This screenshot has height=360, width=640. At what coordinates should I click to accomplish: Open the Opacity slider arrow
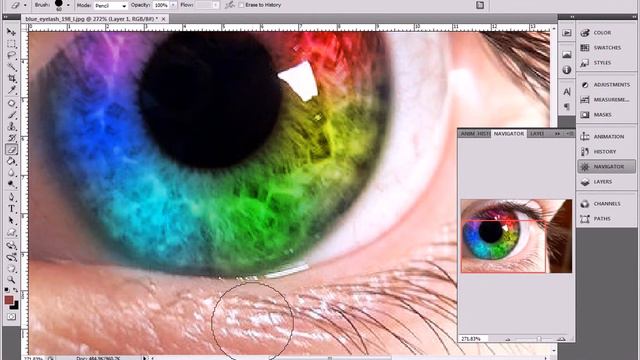pos(173,5)
